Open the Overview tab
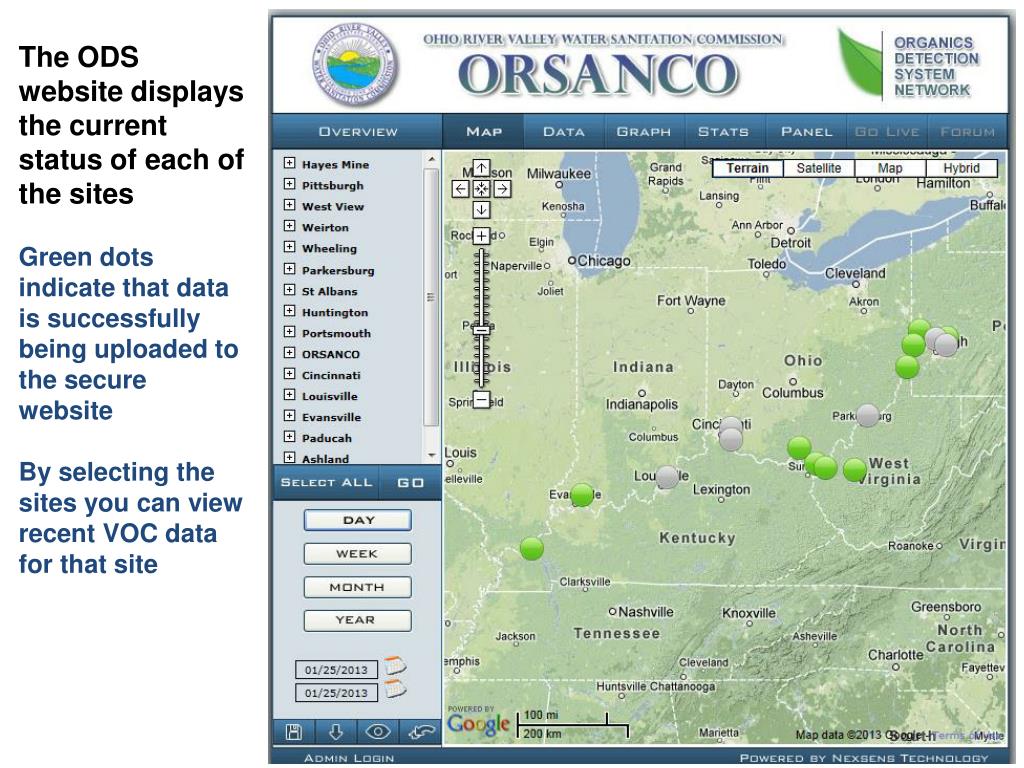Screen dimensions: 1024x768 [x=358, y=132]
